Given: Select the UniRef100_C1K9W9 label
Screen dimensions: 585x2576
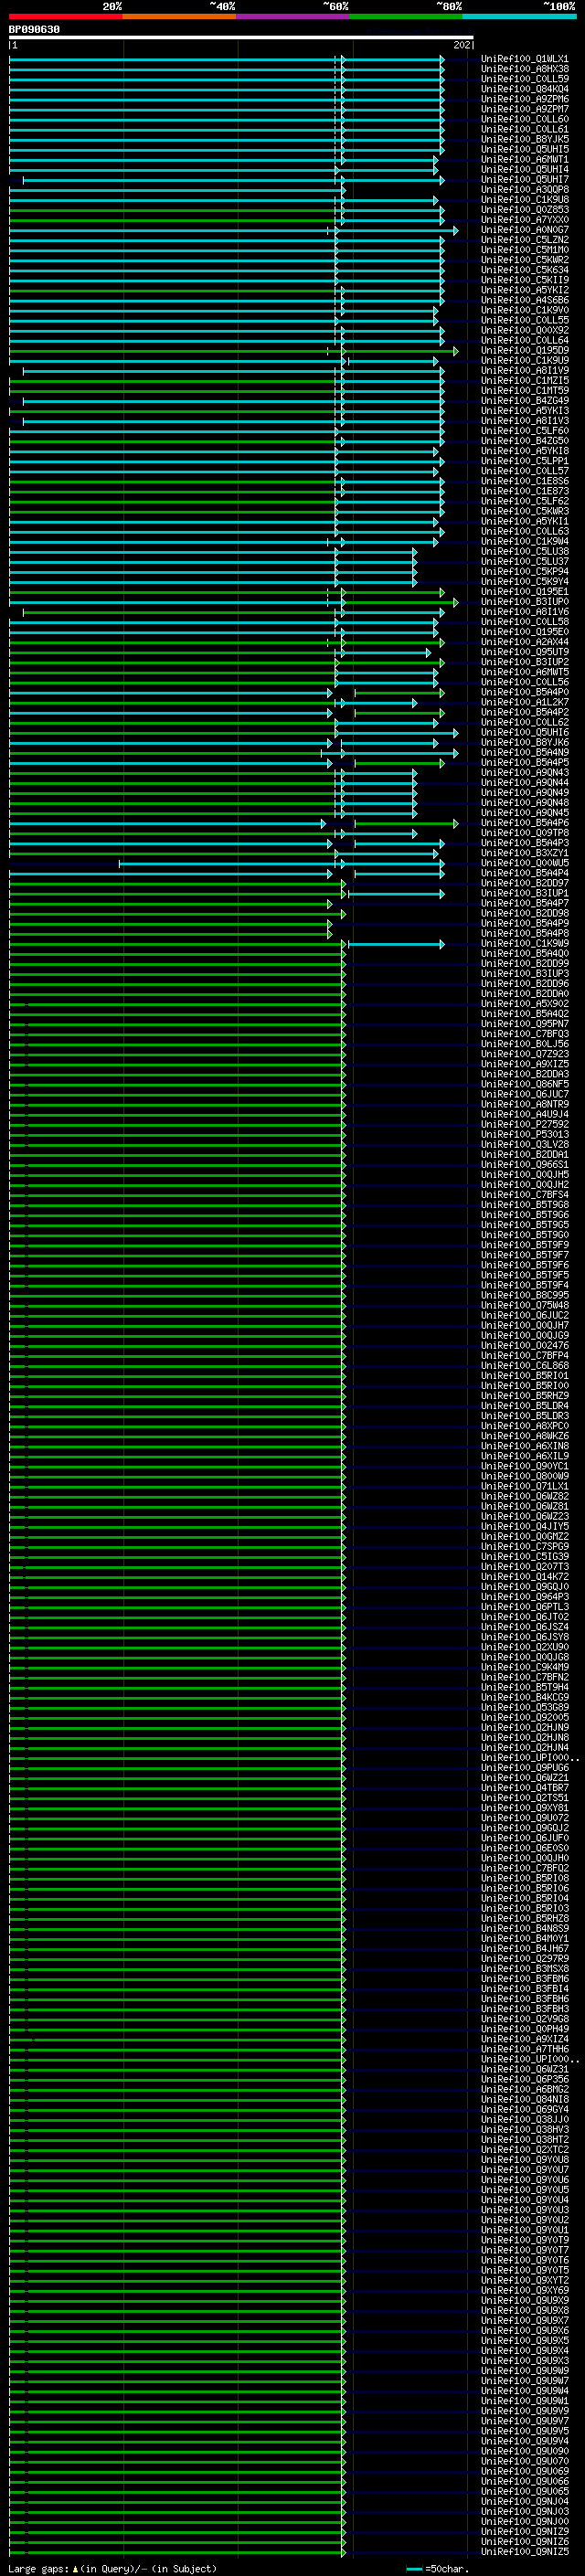Looking at the screenshot, I should [x=525, y=944].
